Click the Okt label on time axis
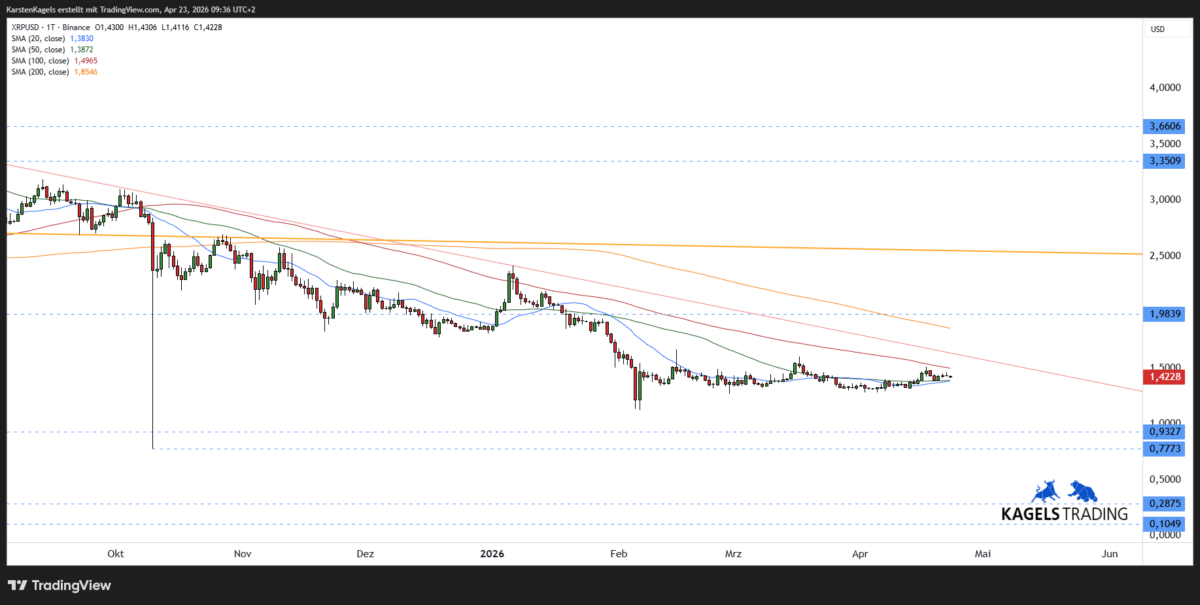The width and height of the screenshot is (1200, 605). pyautogui.click(x=116, y=553)
